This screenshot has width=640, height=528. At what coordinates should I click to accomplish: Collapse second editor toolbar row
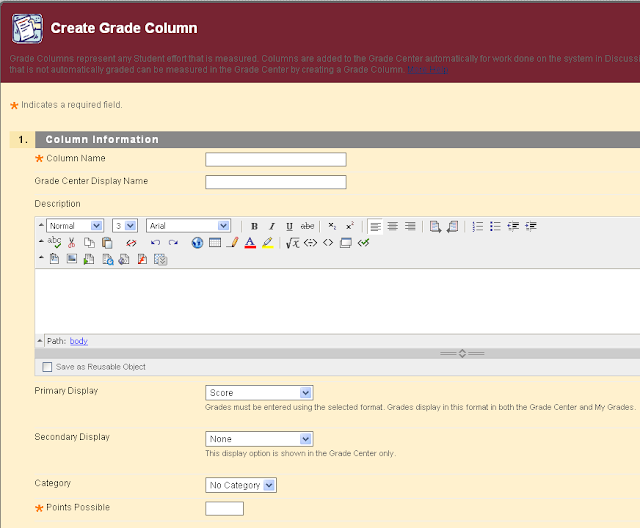click(41, 241)
